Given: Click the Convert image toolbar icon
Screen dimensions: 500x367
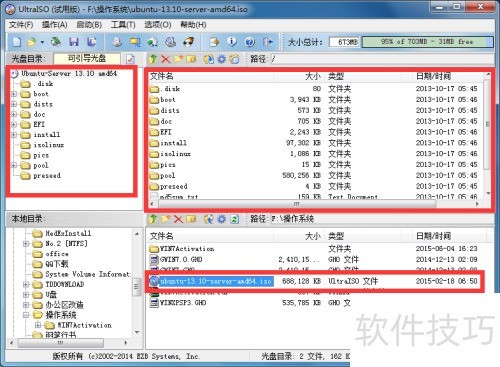Looking at the screenshot, I should coord(153,42).
